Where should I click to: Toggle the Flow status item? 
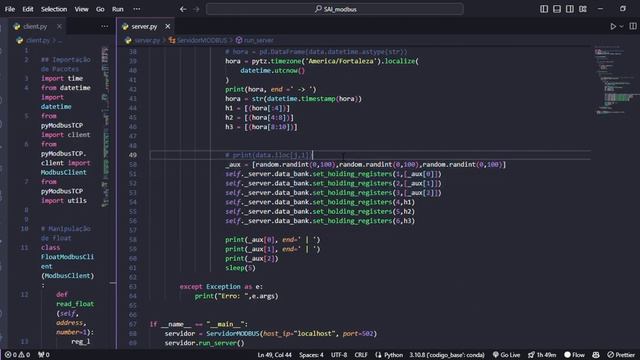pos(574,355)
